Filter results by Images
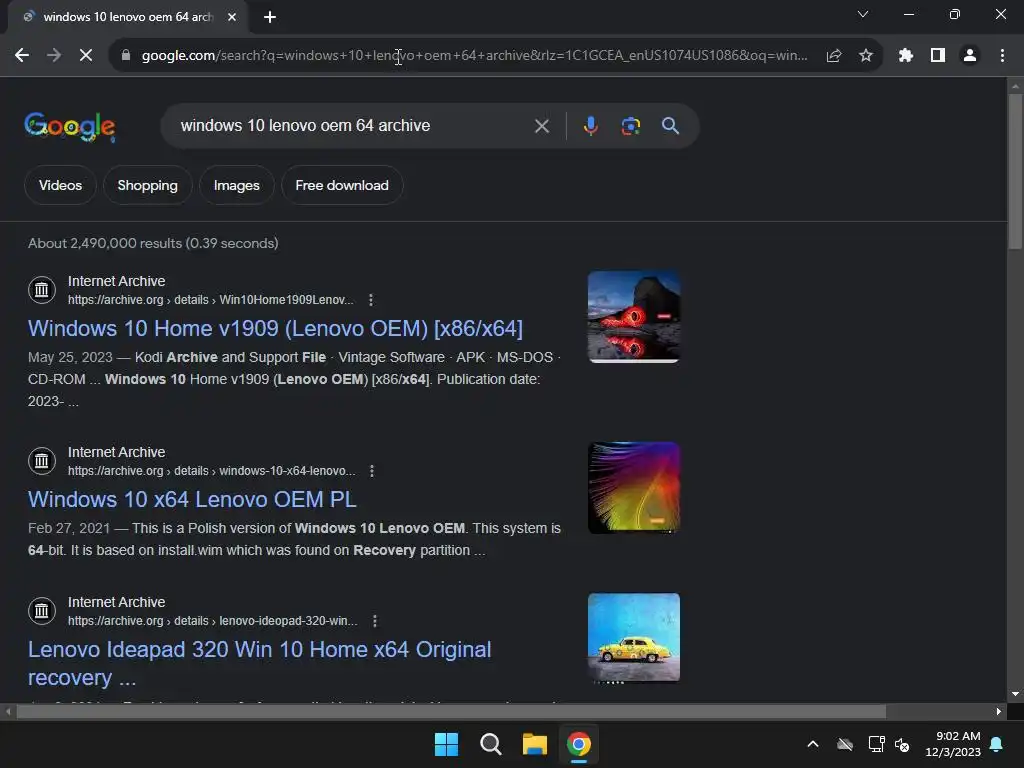This screenshot has height=768, width=1024. click(236, 185)
